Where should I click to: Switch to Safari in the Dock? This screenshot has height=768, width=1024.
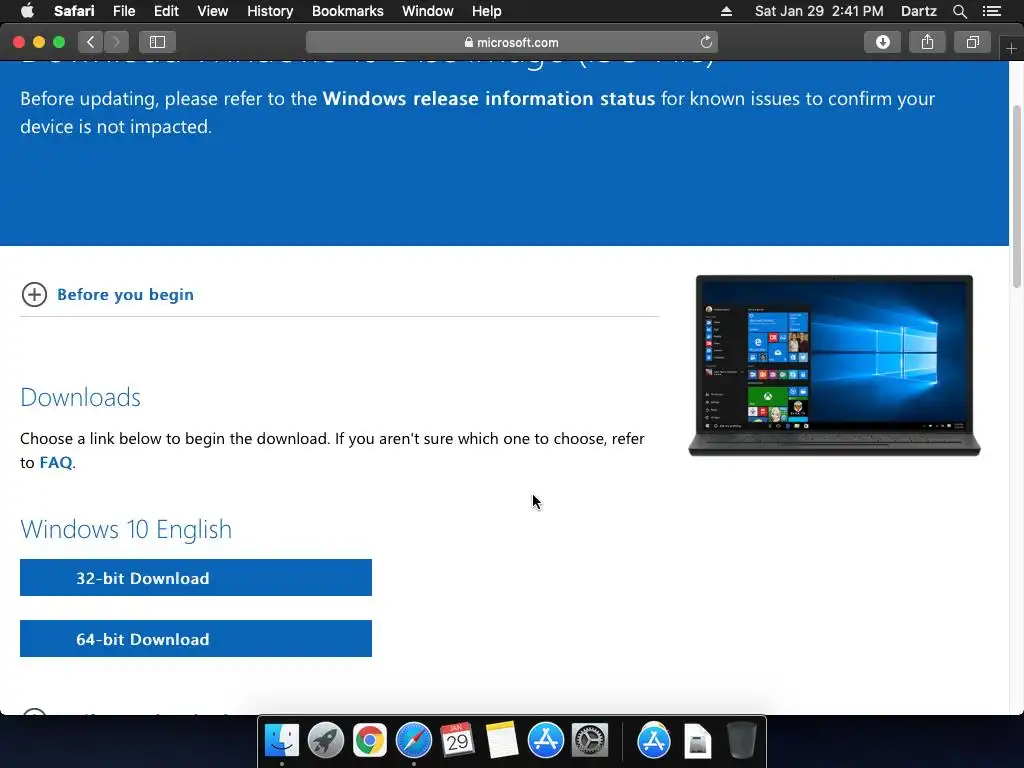coord(414,741)
